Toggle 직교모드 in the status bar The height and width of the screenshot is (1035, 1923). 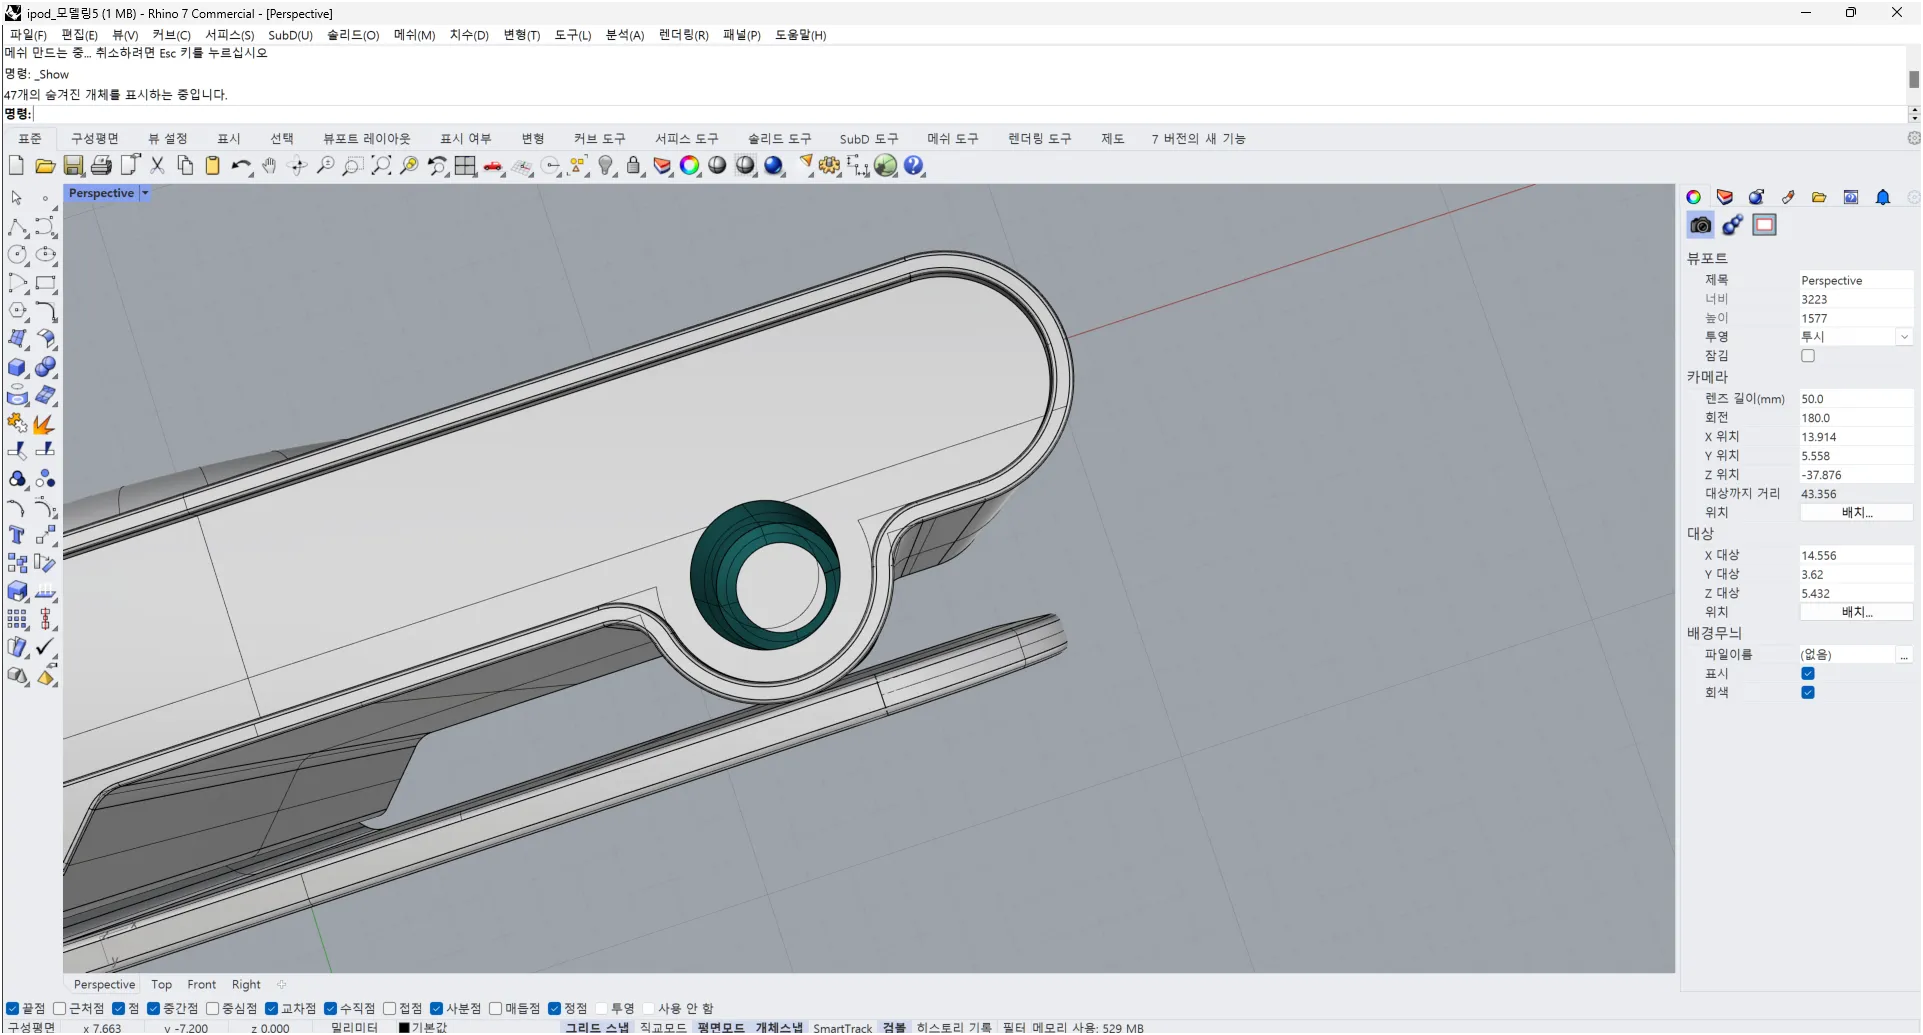(x=663, y=1027)
